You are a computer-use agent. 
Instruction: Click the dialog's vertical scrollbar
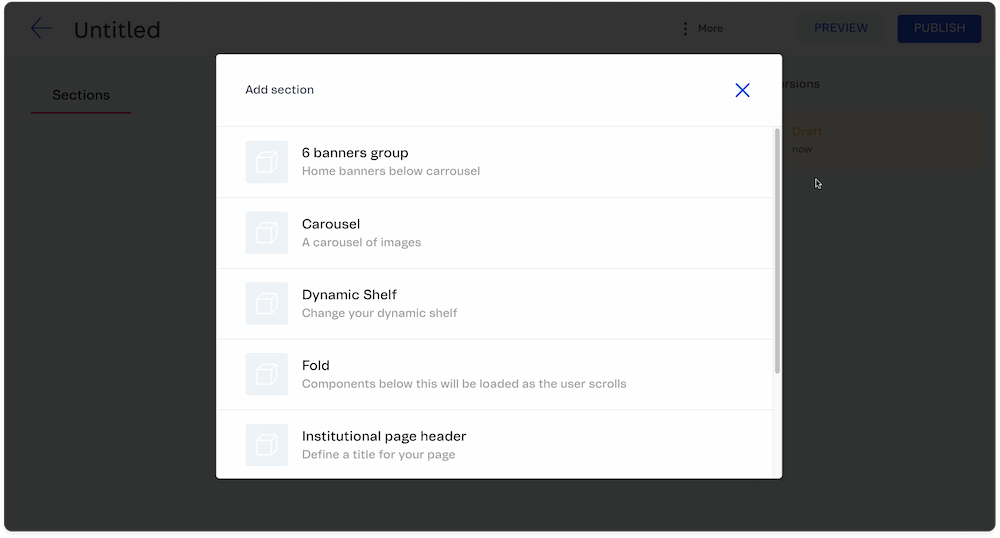tap(777, 251)
